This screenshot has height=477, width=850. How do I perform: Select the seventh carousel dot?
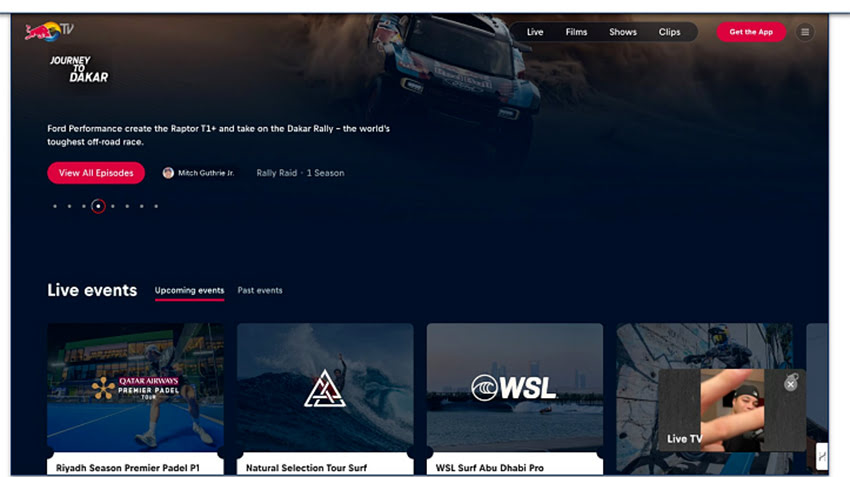coord(141,206)
